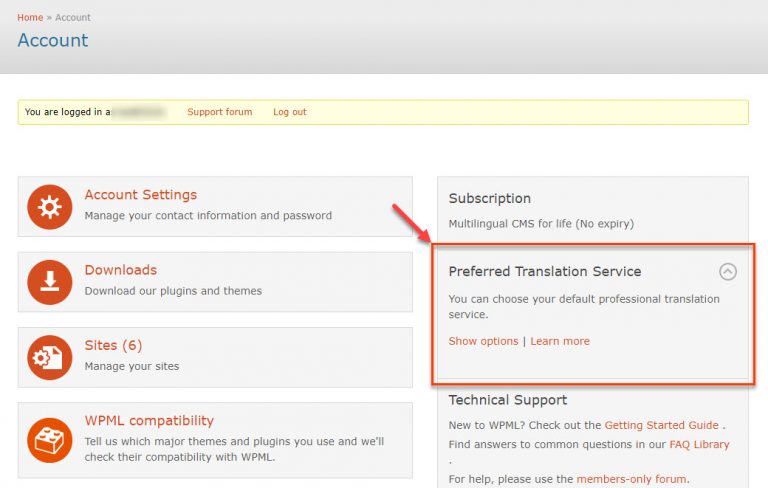Open the Sites (6) heading link
The height and width of the screenshot is (488, 768).
113,345
